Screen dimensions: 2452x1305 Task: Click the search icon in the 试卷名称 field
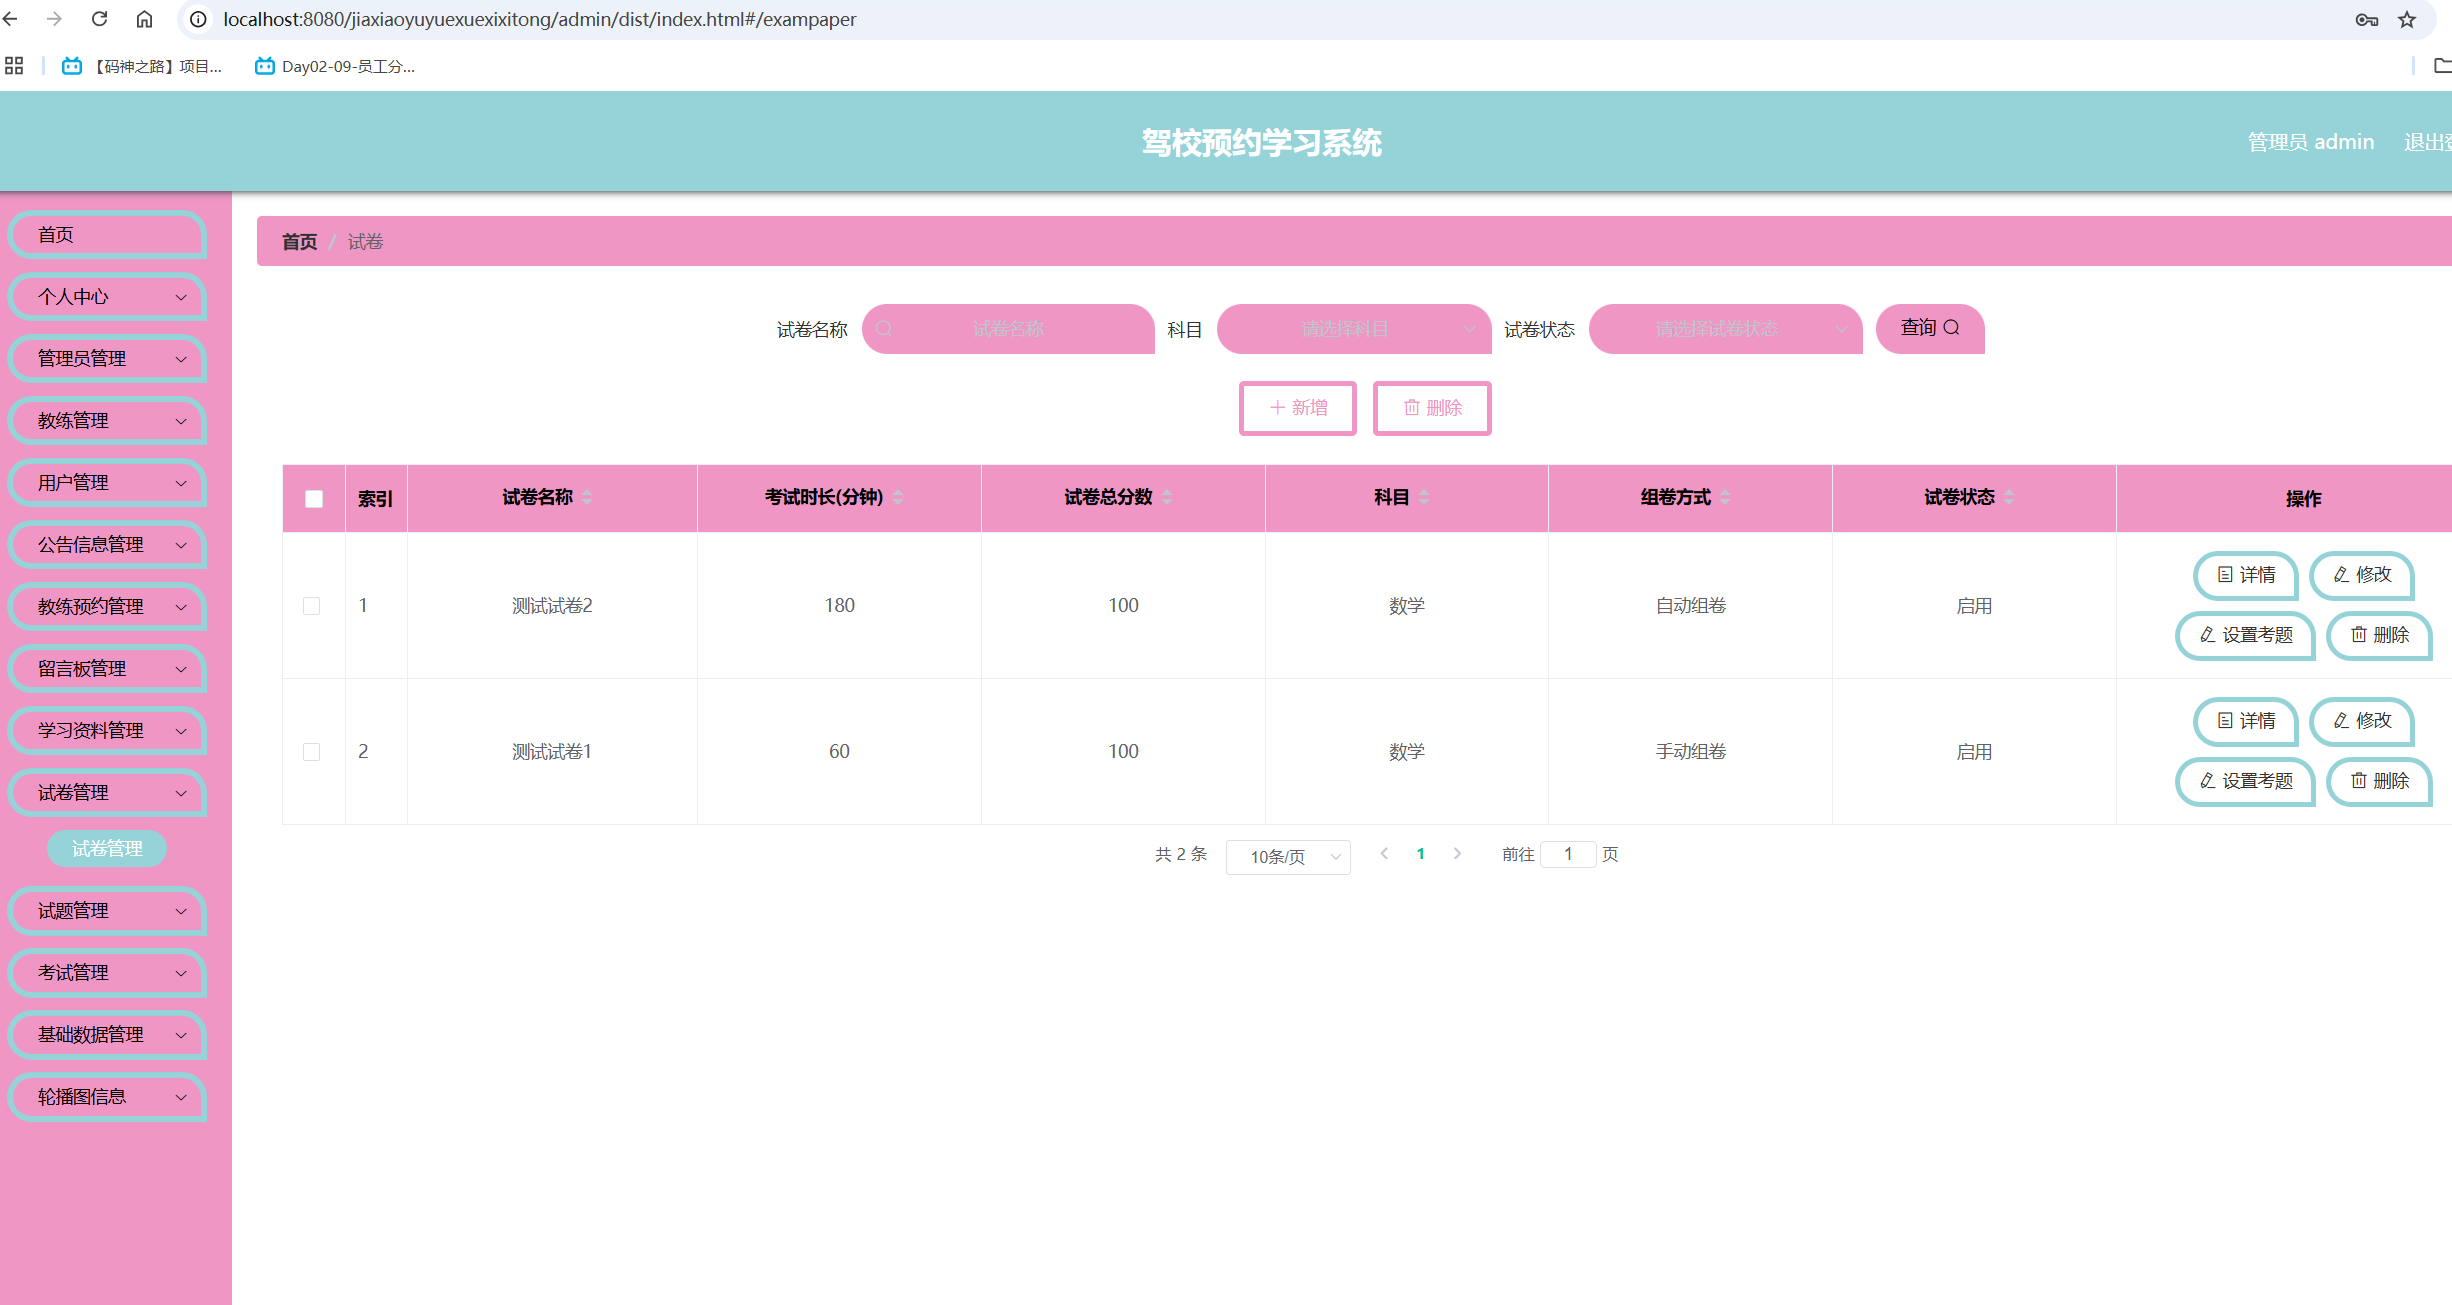click(884, 329)
